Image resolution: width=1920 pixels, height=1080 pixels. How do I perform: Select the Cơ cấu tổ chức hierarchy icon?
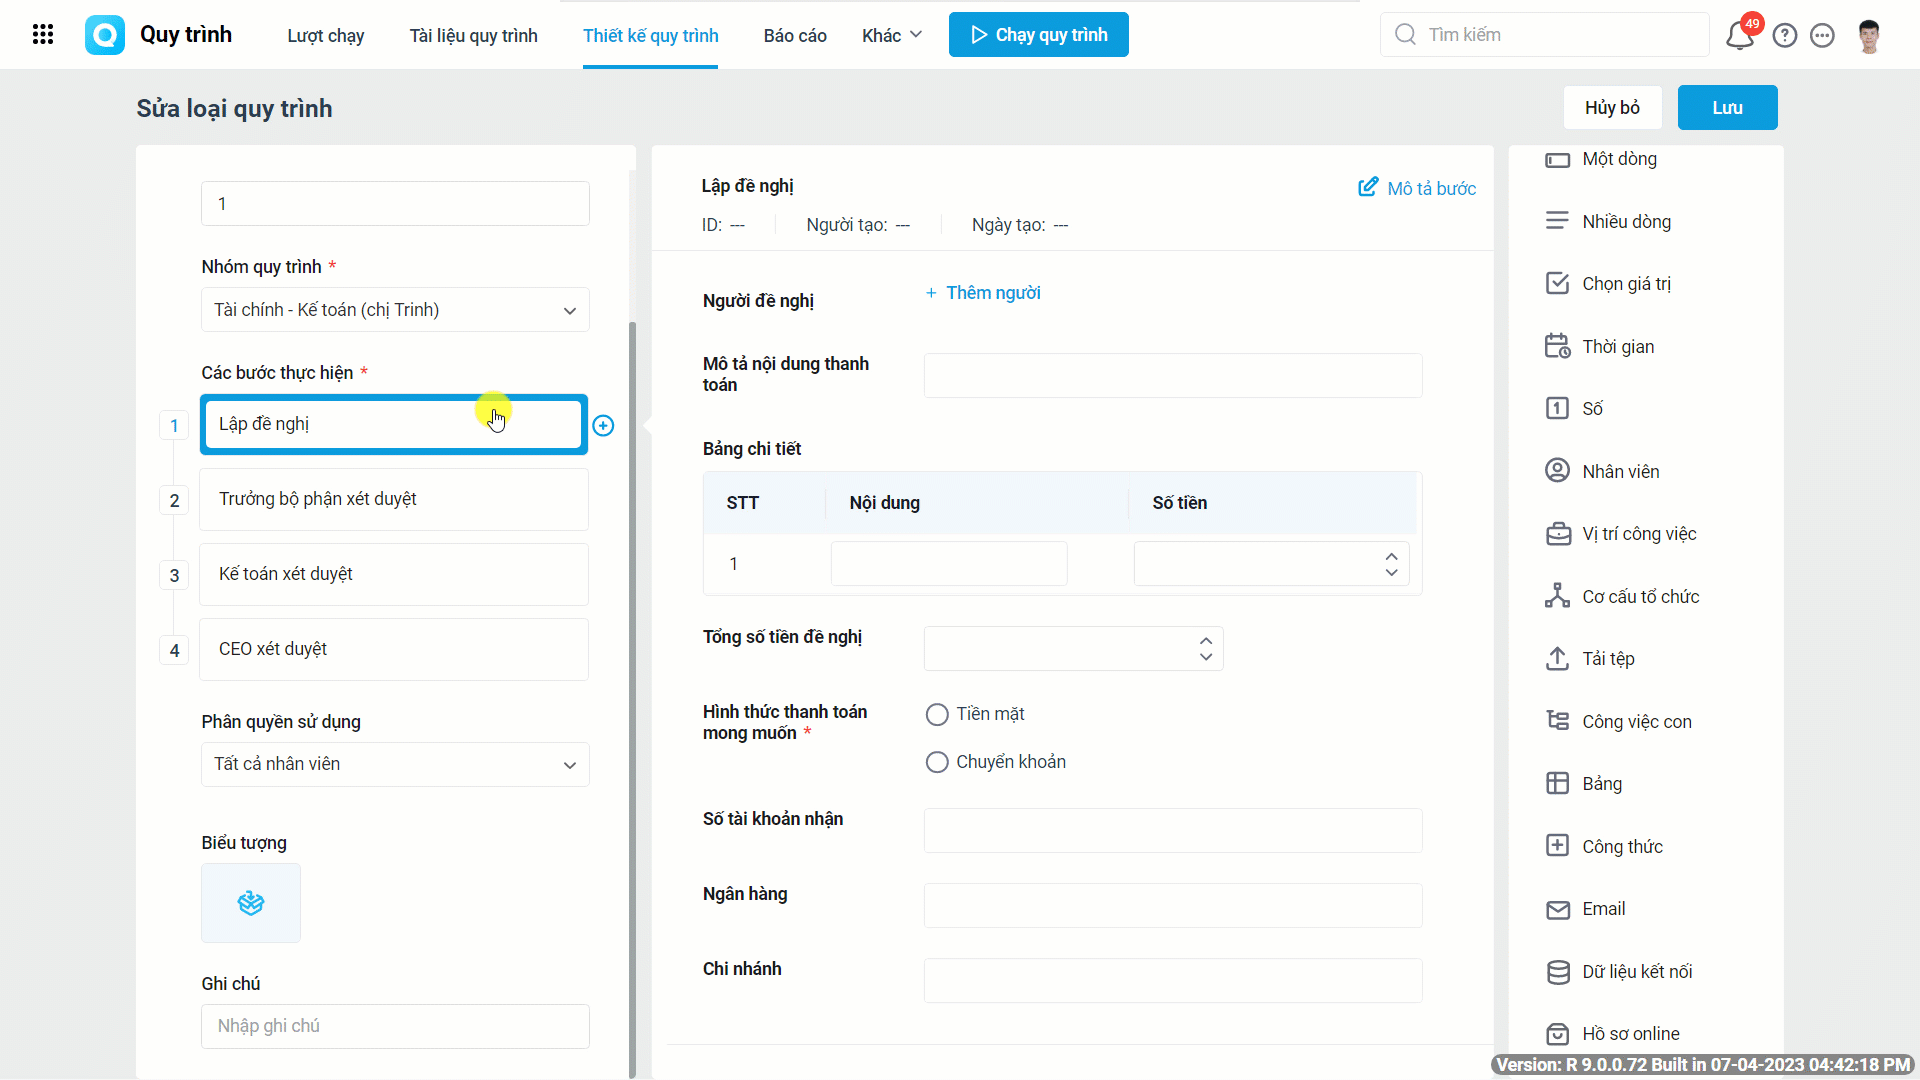pos(1557,596)
